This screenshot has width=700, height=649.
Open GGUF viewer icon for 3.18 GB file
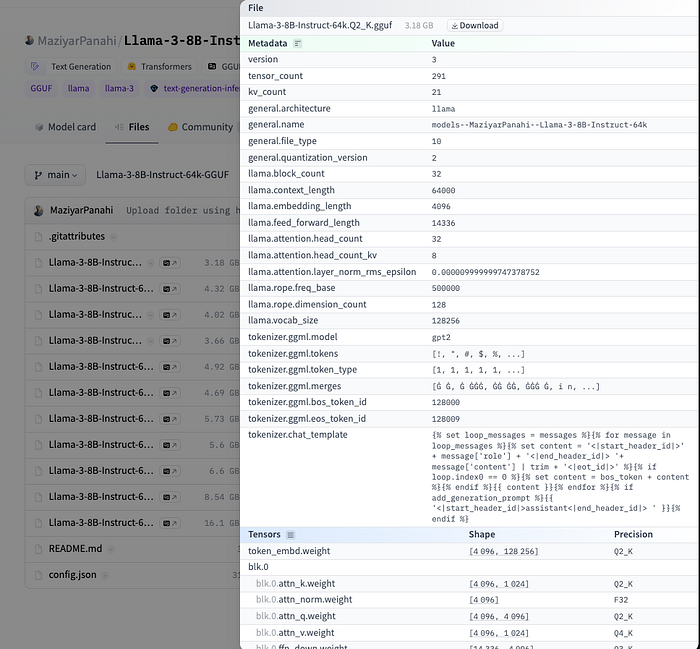pyautogui.click(x=170, y=263)
